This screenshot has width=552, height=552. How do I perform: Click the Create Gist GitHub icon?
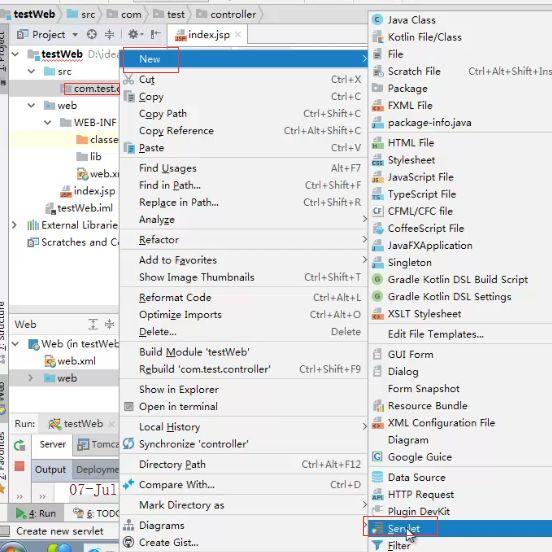point(129,542)
